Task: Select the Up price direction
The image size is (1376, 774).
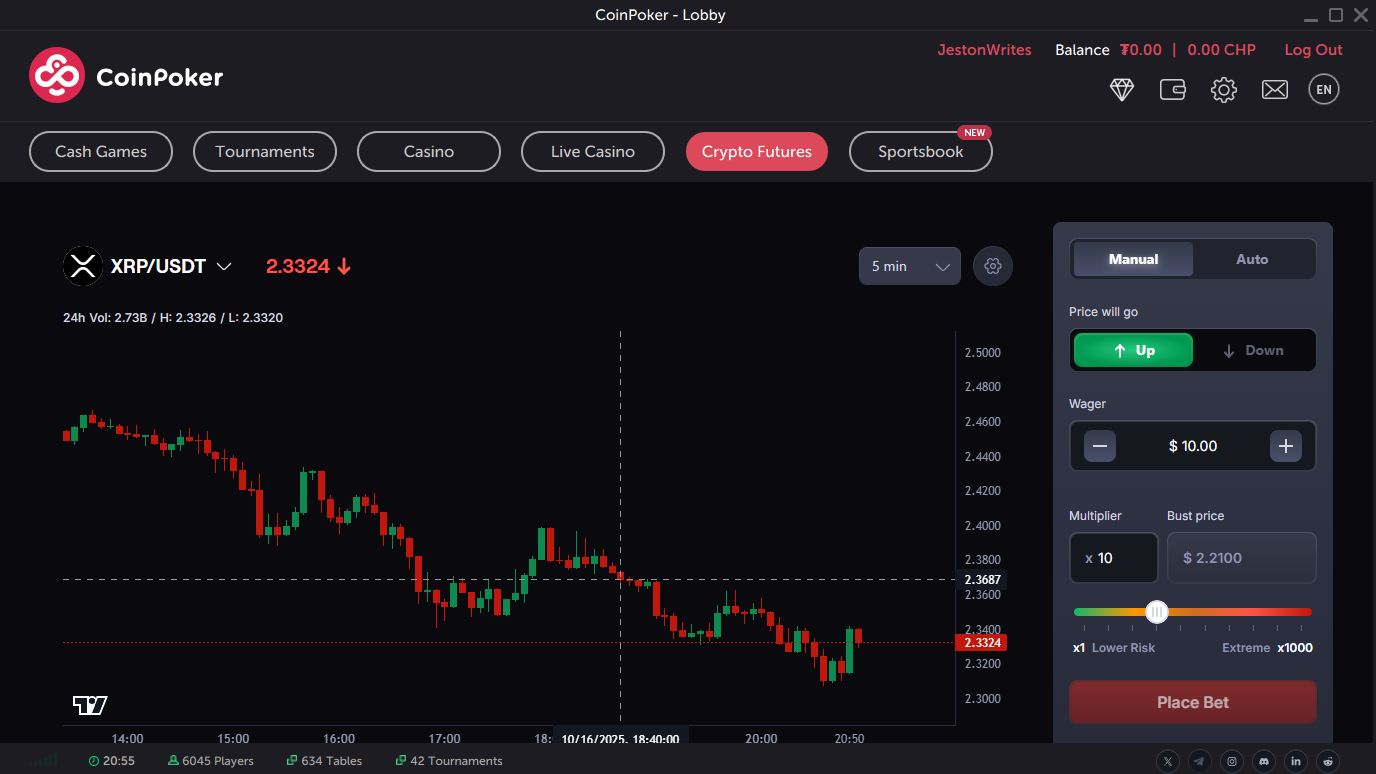Action: (1132, 350)
